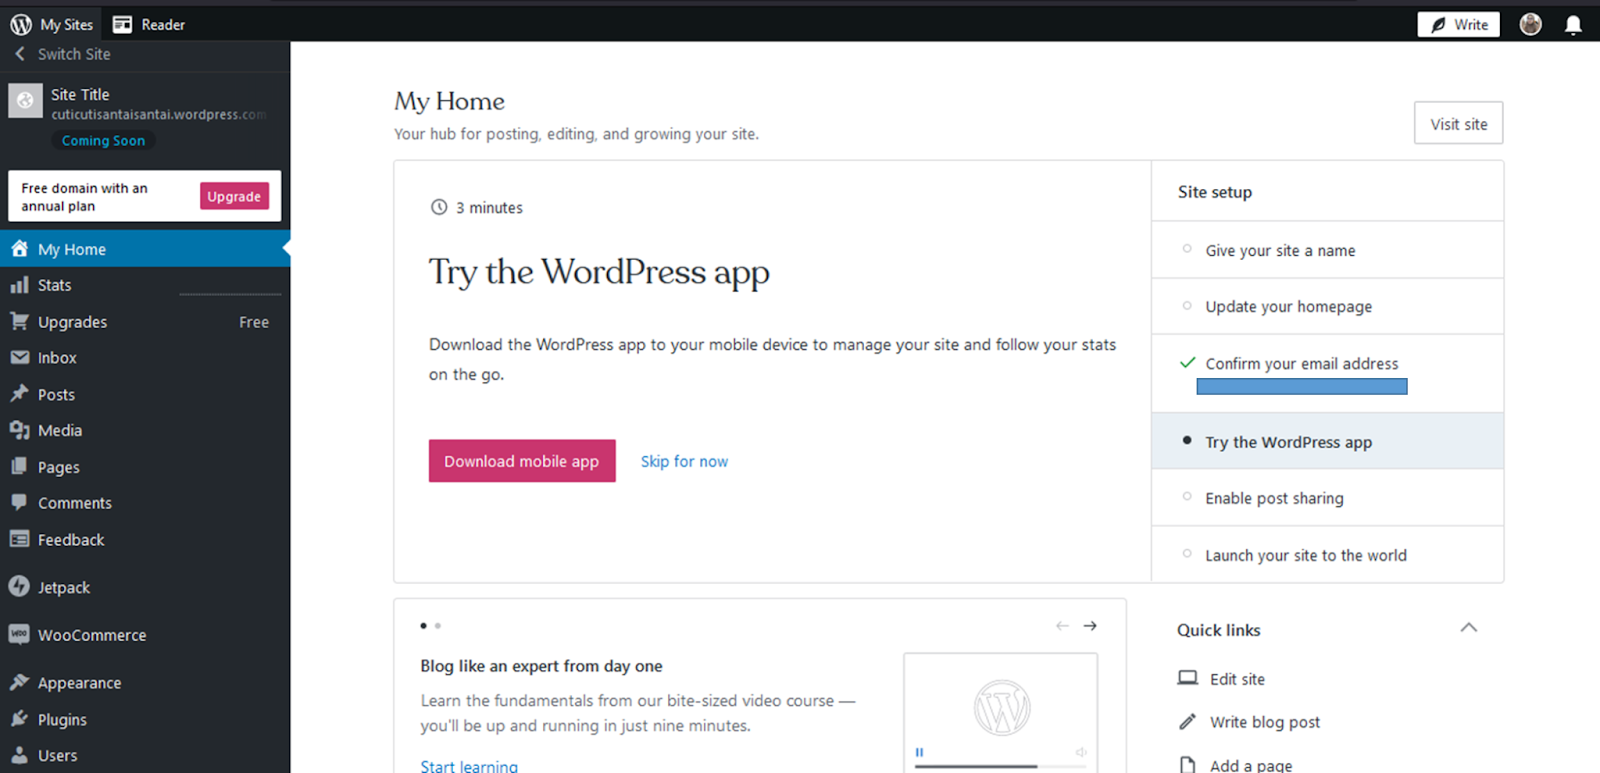Click the video progress bar
This screenshot has height=773, width=1600.
click(1000, 766)
